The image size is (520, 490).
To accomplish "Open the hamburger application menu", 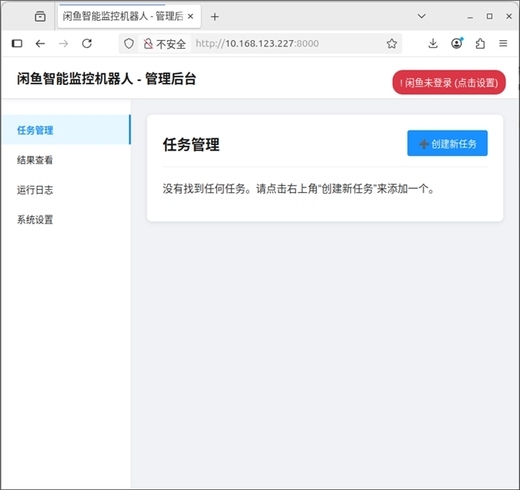I will click(x=503, y=43).
